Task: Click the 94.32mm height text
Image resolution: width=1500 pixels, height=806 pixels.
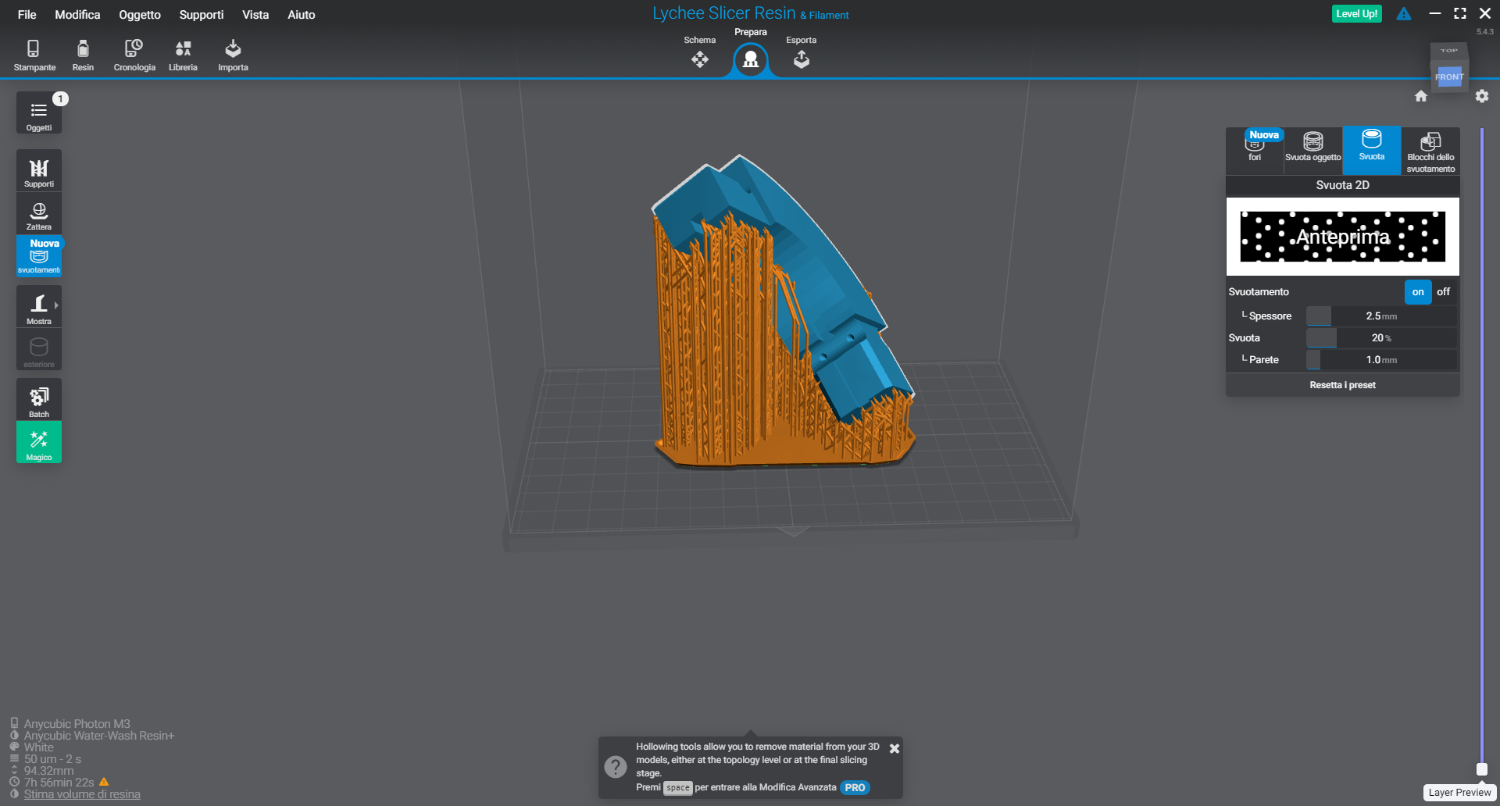Action: 49,771
